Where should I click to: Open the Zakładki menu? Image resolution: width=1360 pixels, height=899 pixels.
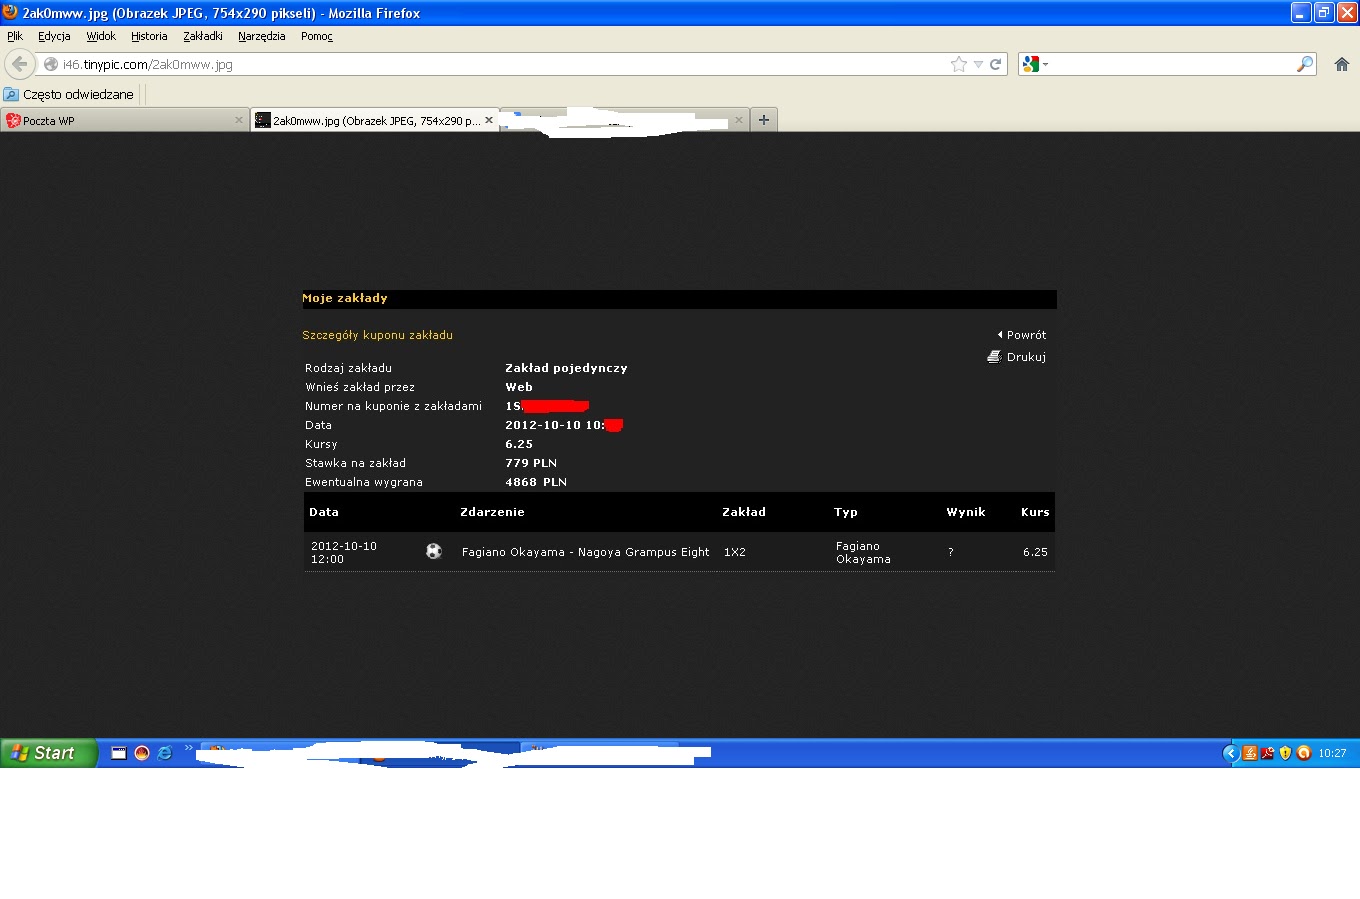click(203, 36)
